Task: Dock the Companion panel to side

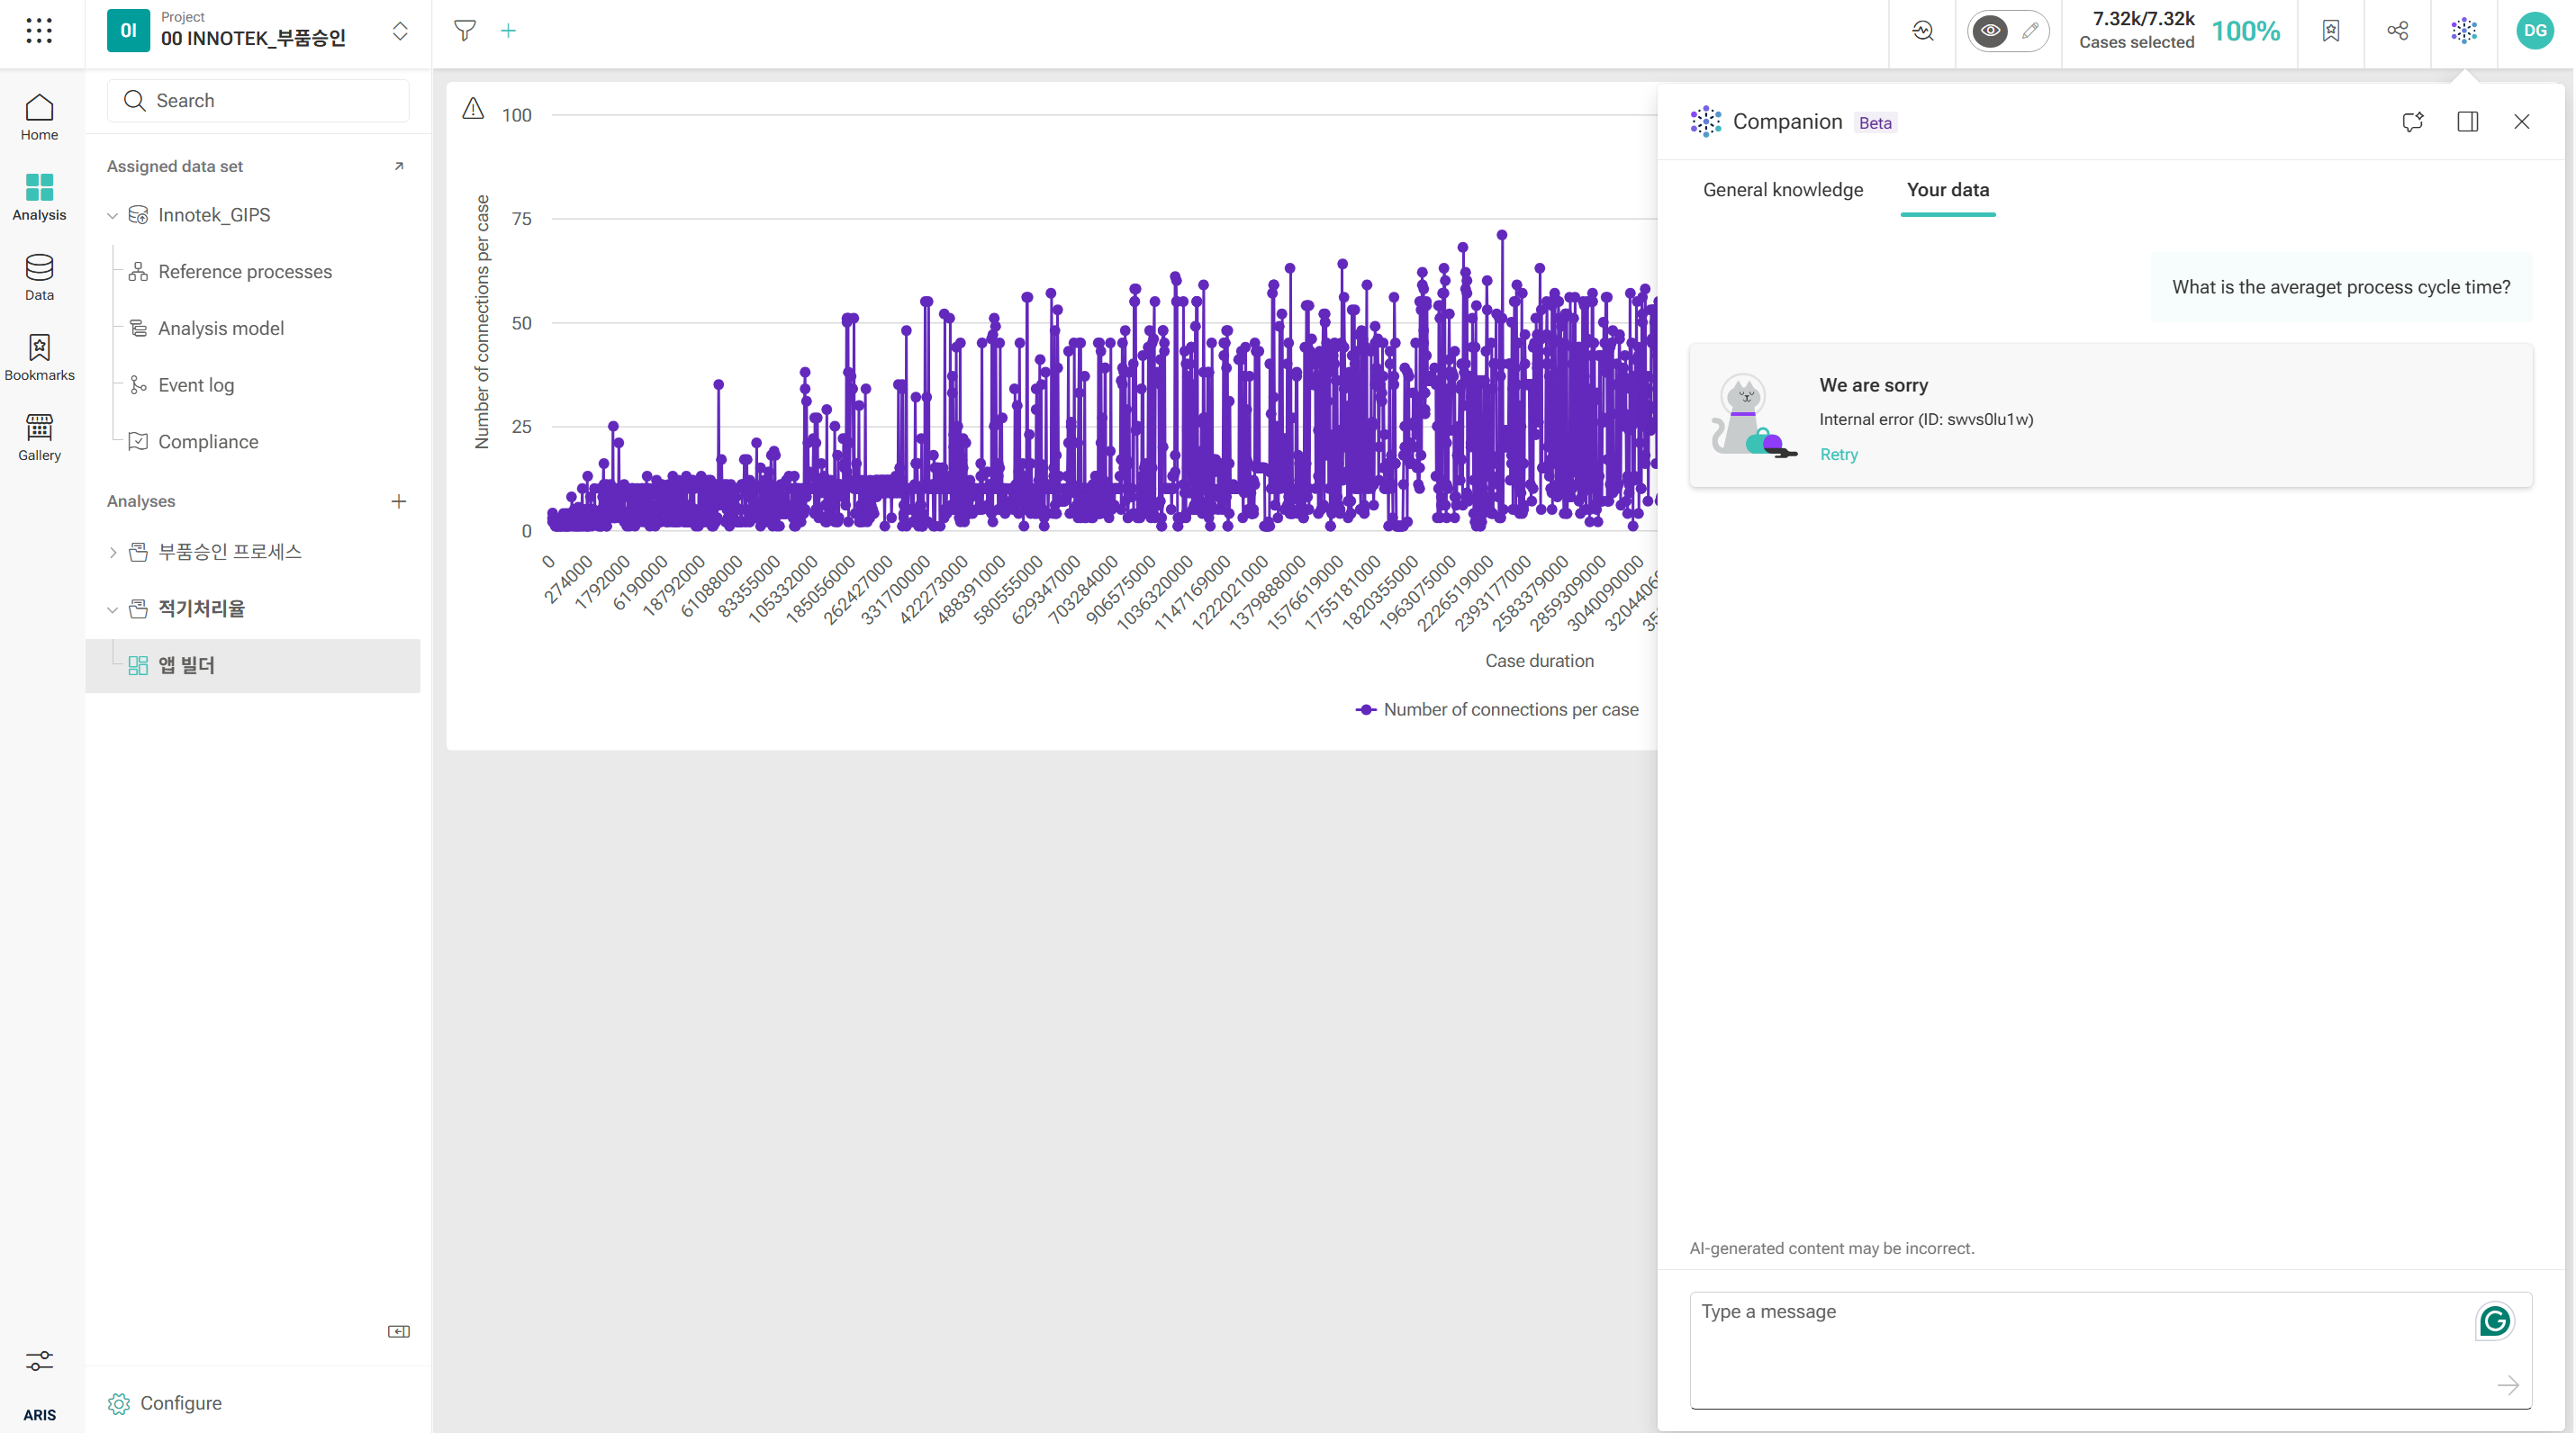Action: pyautogui.click(x=2467, y=122)
